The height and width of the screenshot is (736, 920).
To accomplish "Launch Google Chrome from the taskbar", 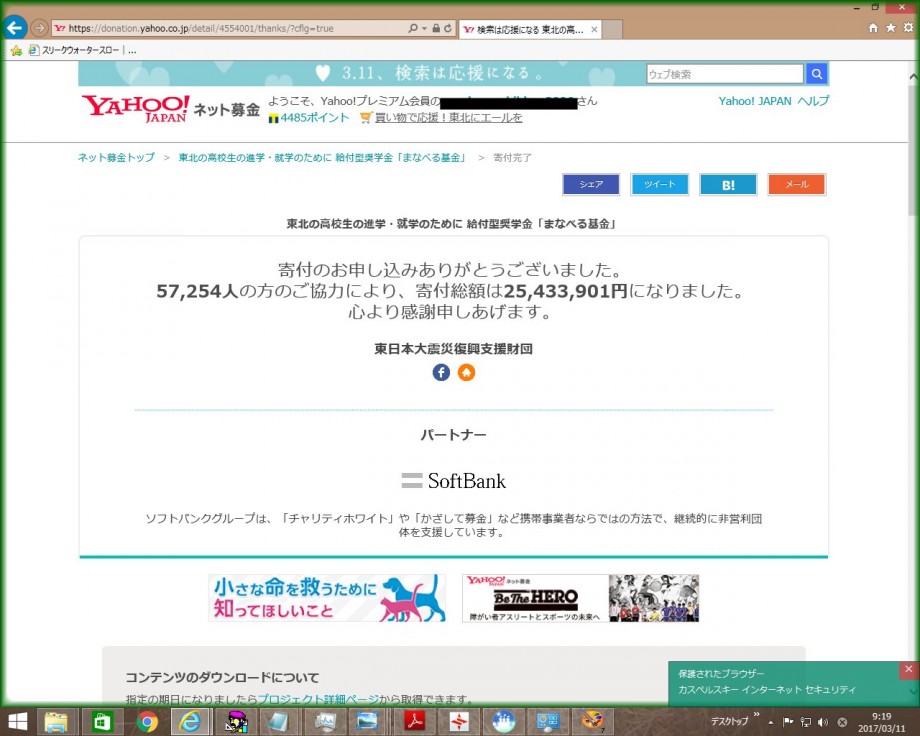I will (x=147, y=721).
